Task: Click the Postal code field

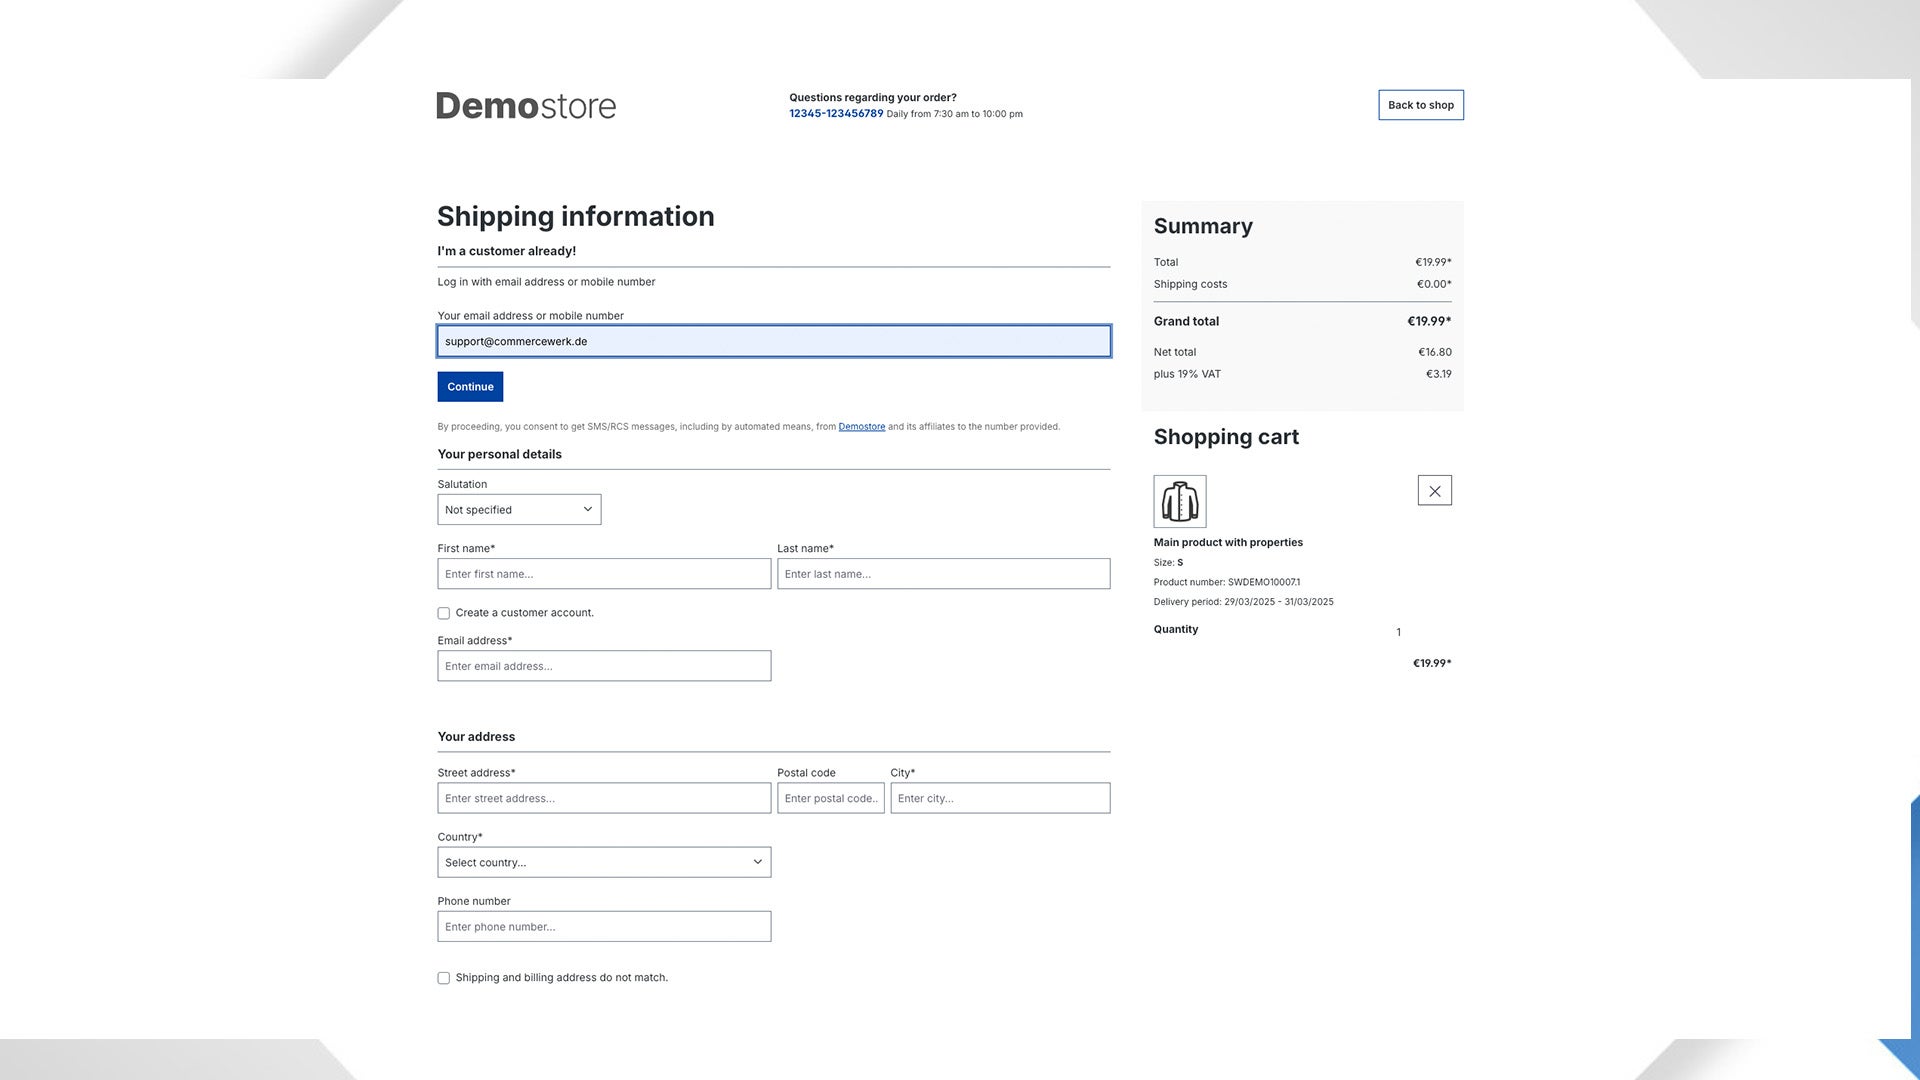Action: click(x=831, y=798)
